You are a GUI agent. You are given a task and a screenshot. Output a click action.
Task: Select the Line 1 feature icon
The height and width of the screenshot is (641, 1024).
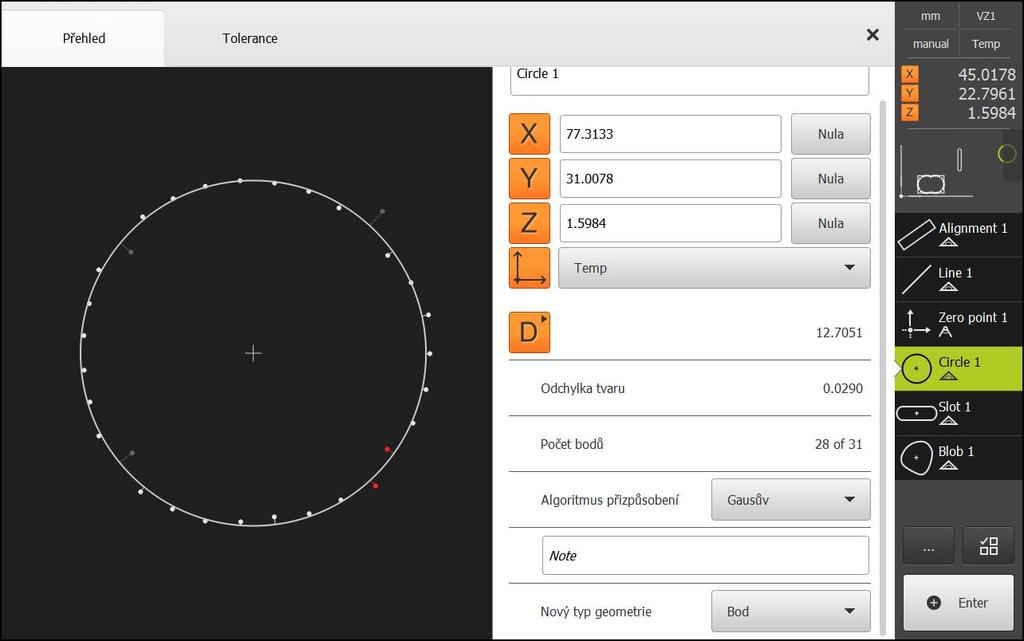tap(916, 279)
